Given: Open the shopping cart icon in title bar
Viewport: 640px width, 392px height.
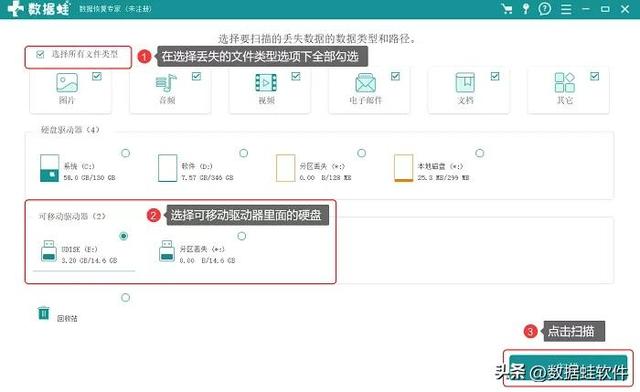Looking at the screenshot, I should click(x=507, y=9).
